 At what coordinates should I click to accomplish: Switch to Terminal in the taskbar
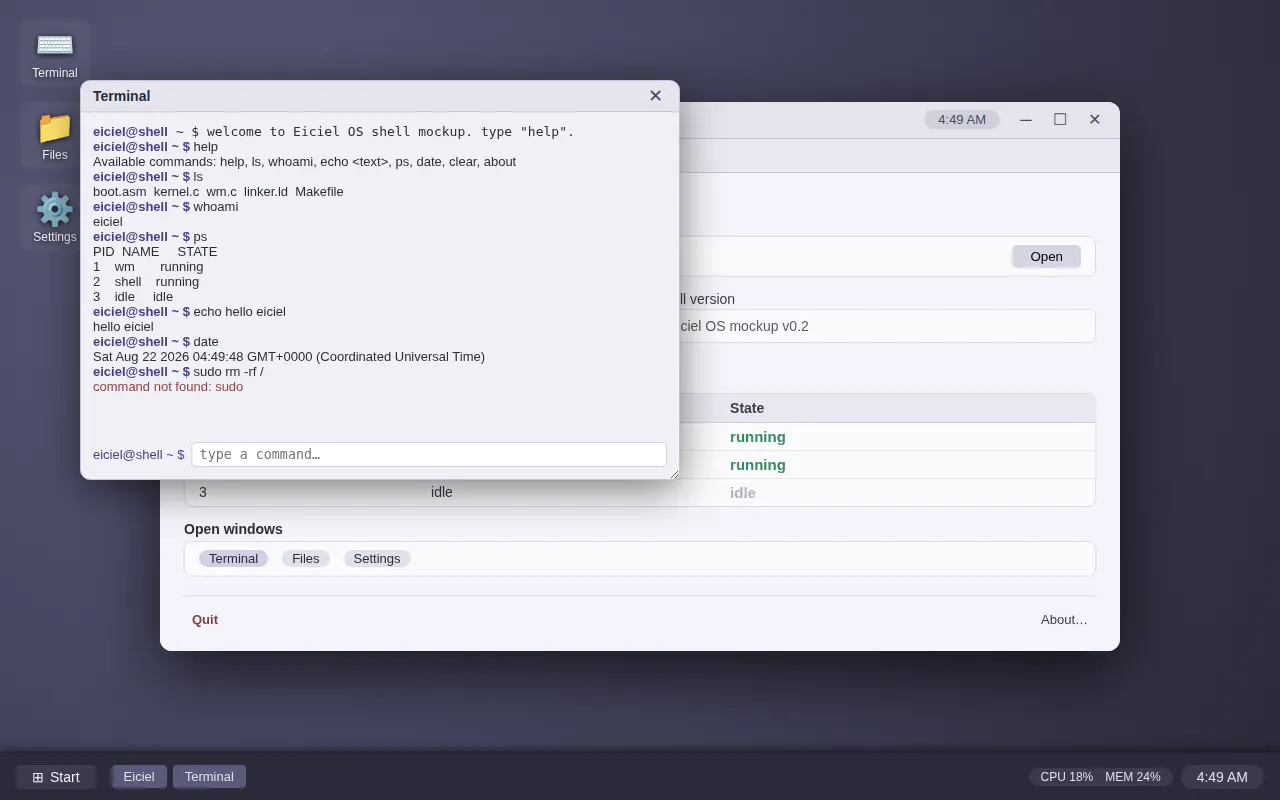209,777
